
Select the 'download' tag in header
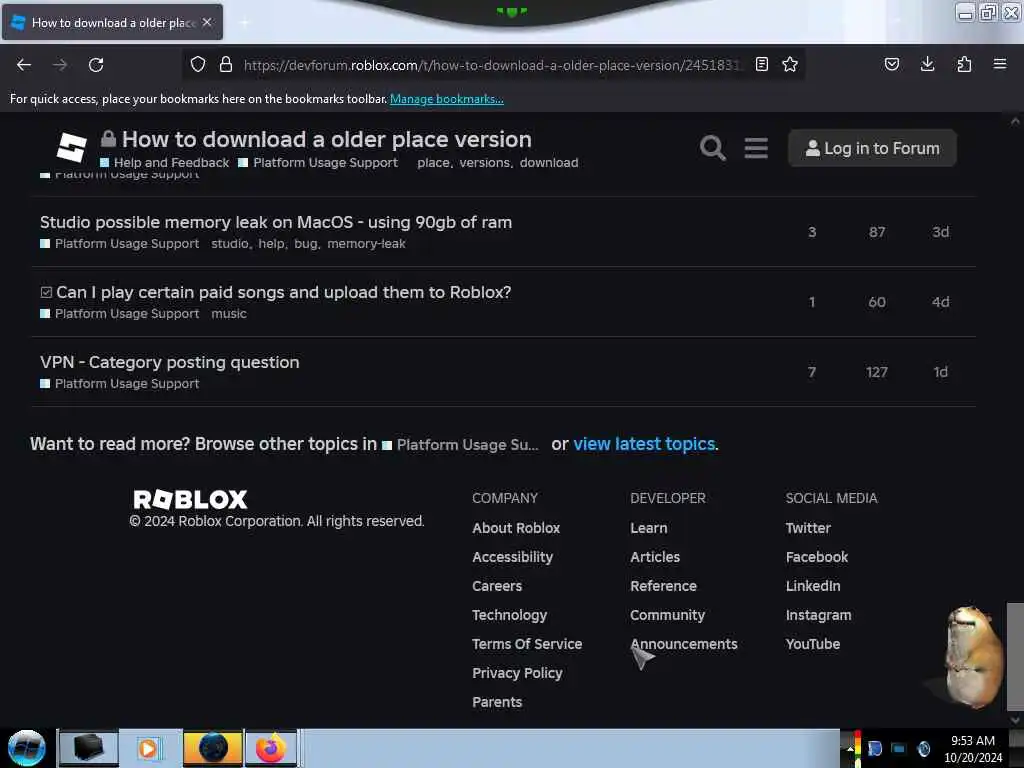(x=549, y=163)
